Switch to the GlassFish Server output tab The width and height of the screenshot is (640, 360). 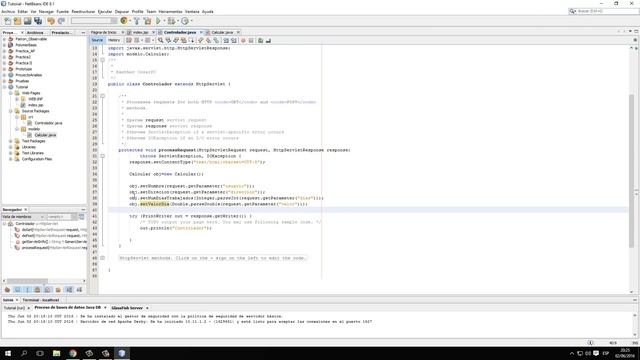click(x=127, y=308)
